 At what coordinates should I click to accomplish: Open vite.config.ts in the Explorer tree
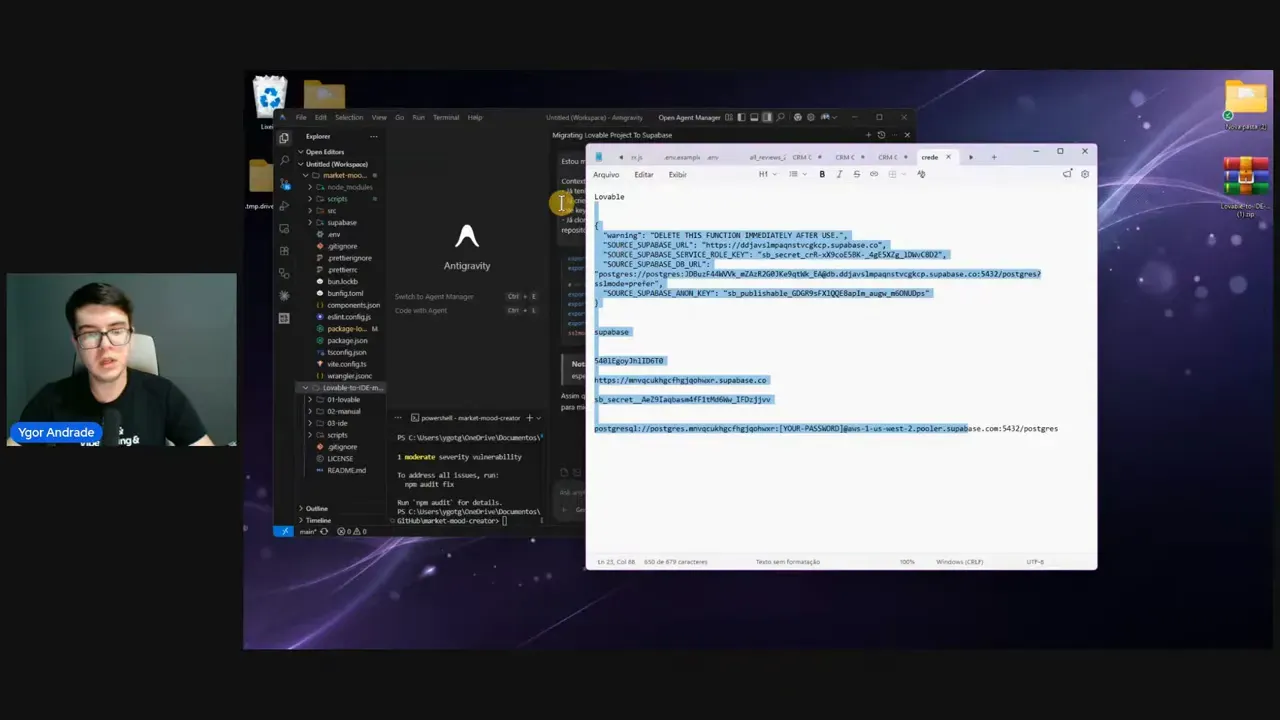(347, 364)
